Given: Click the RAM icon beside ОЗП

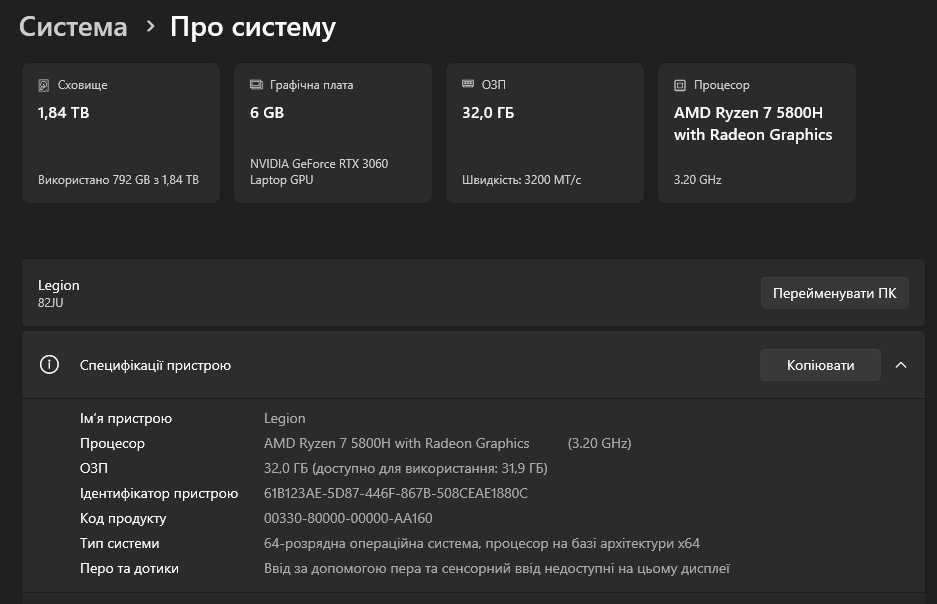Looking at the screenshot, I should 468,84.
